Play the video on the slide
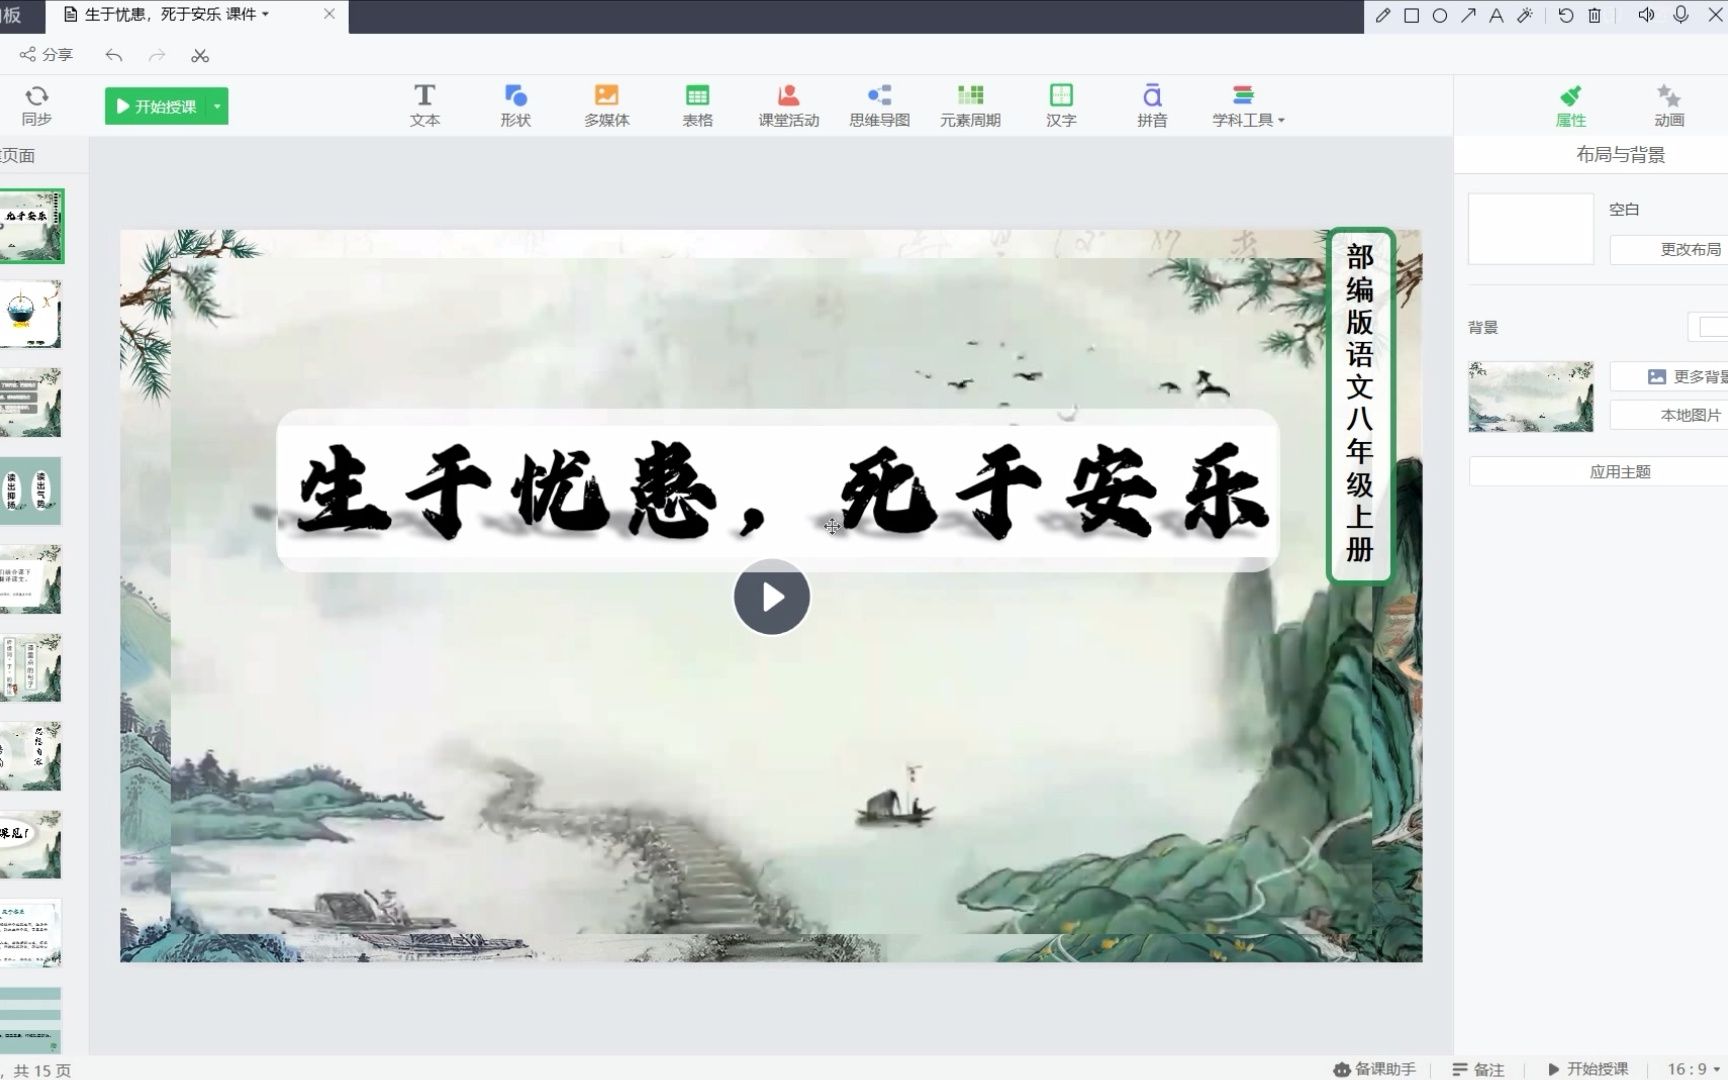Screen dimensions: 1728x1080 pyautogui.click(x=770, y=597)
